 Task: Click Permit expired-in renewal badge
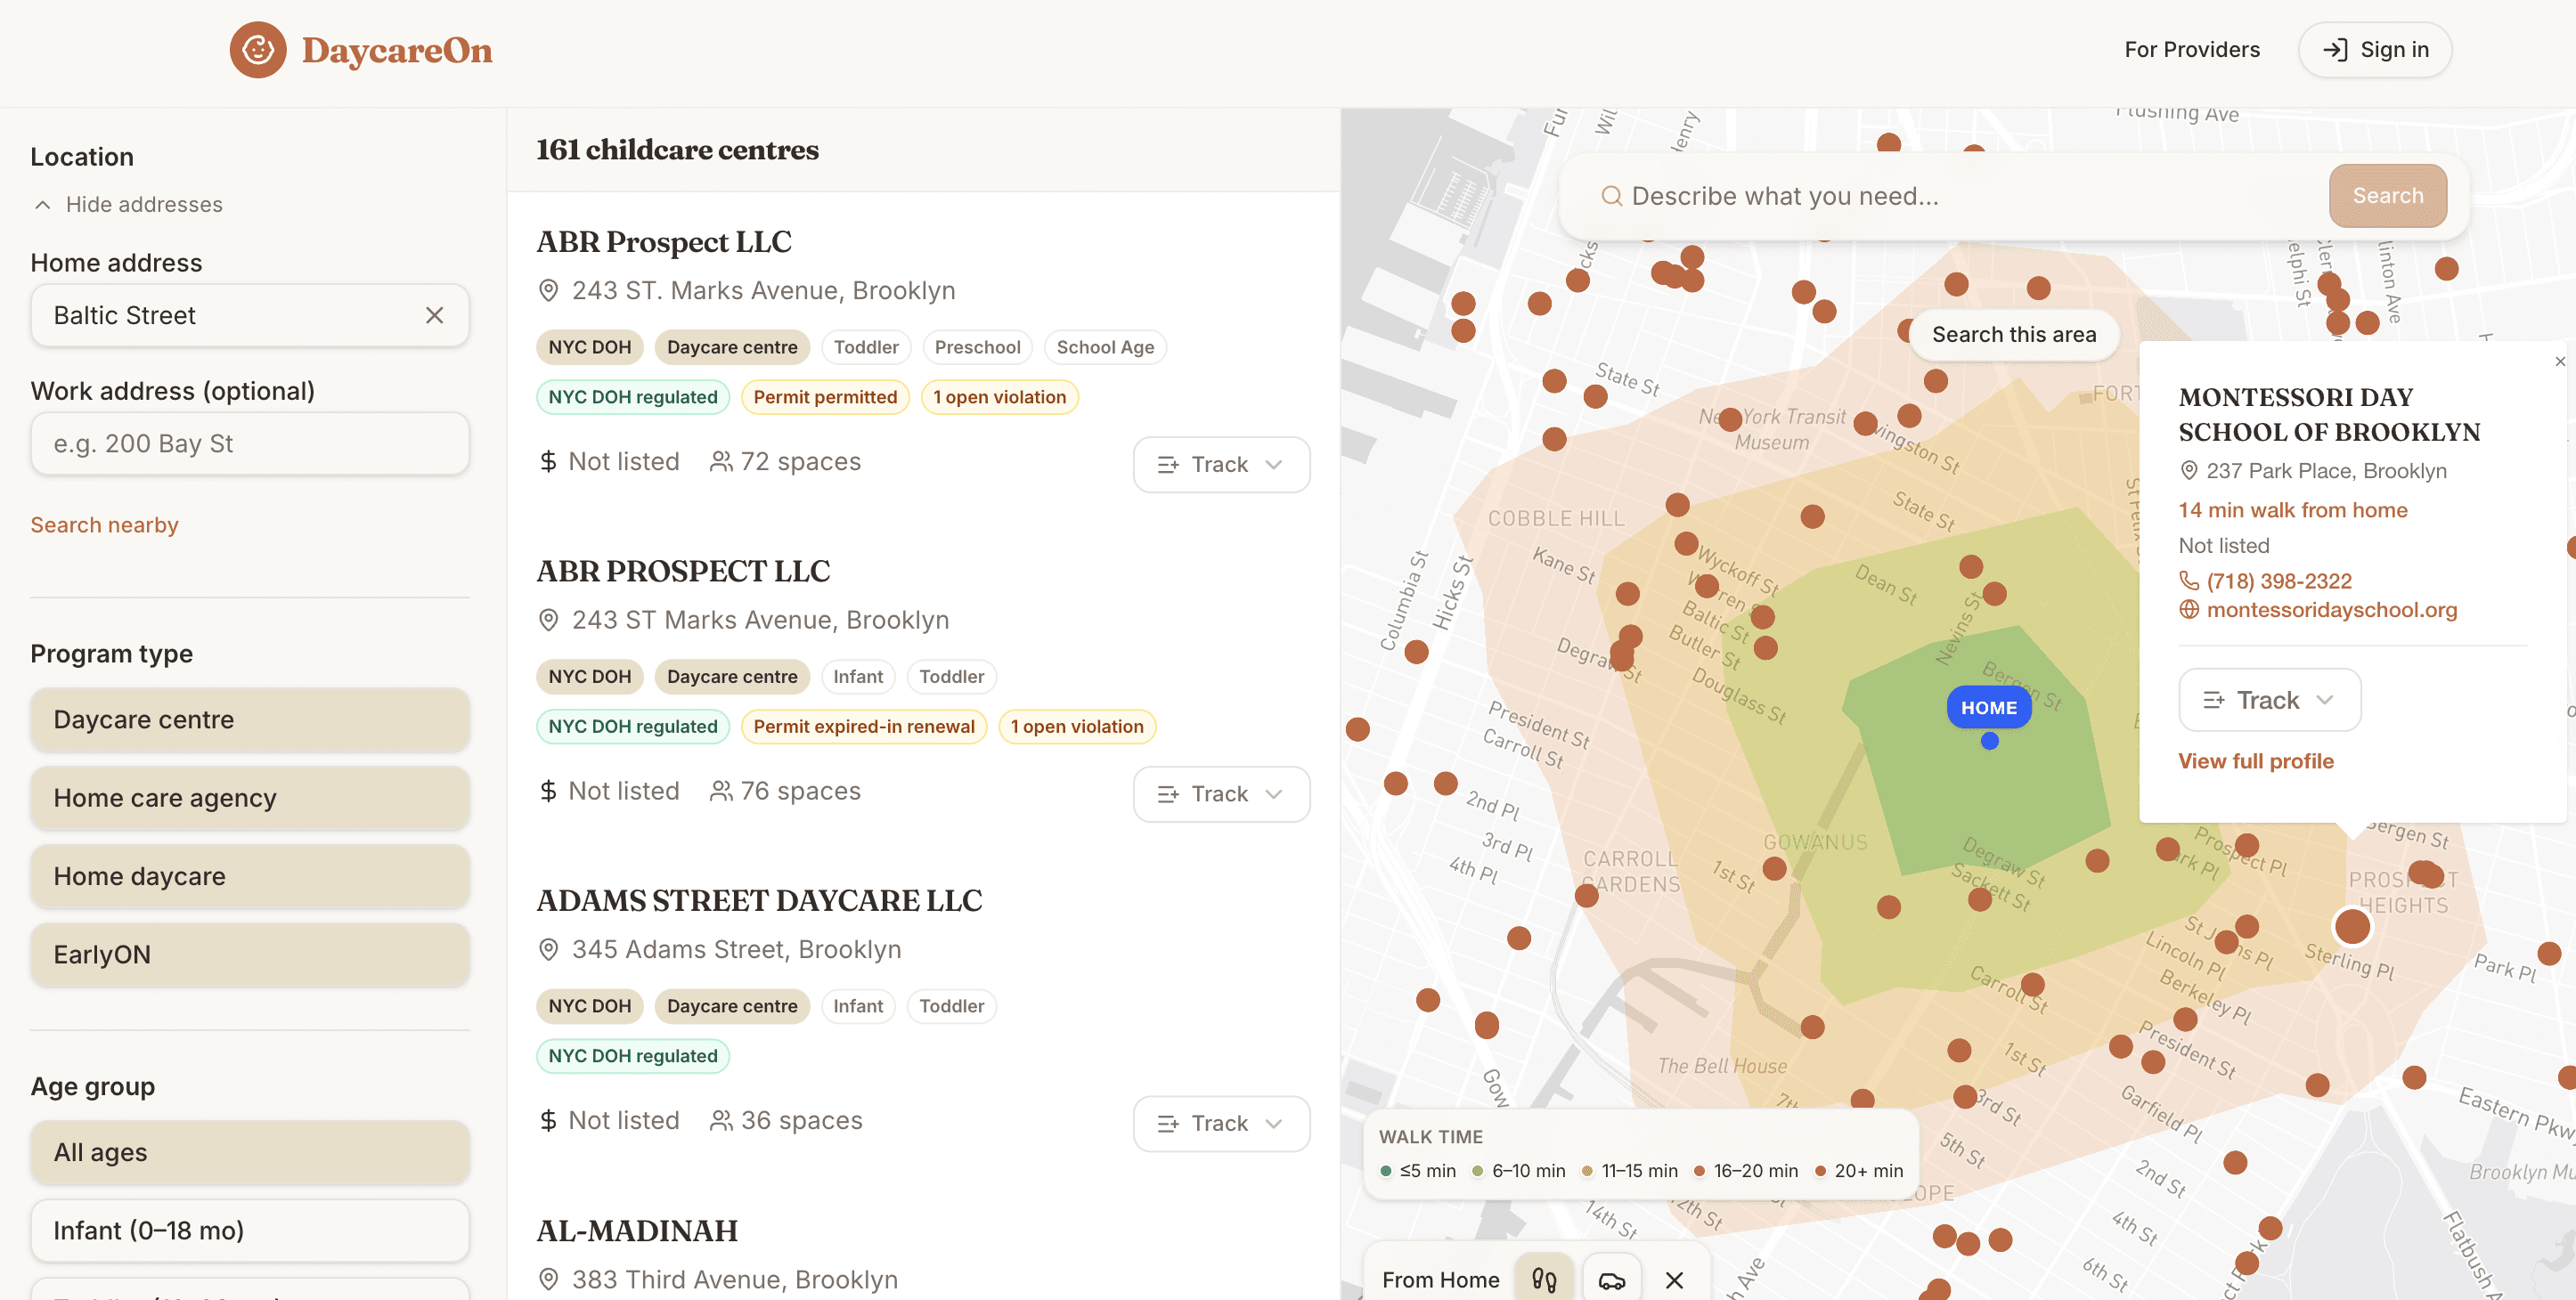(x=863, y=726)
